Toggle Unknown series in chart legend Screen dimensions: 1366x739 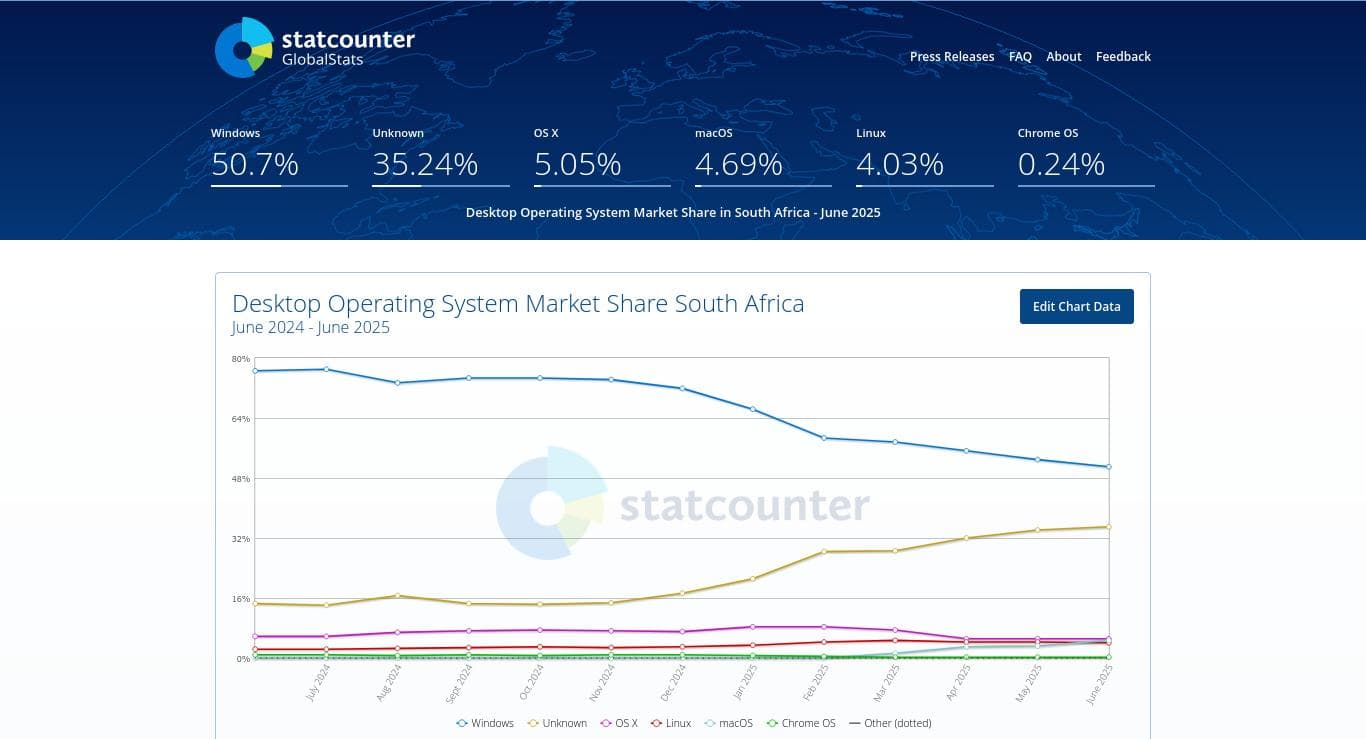(x=557, y=723)
